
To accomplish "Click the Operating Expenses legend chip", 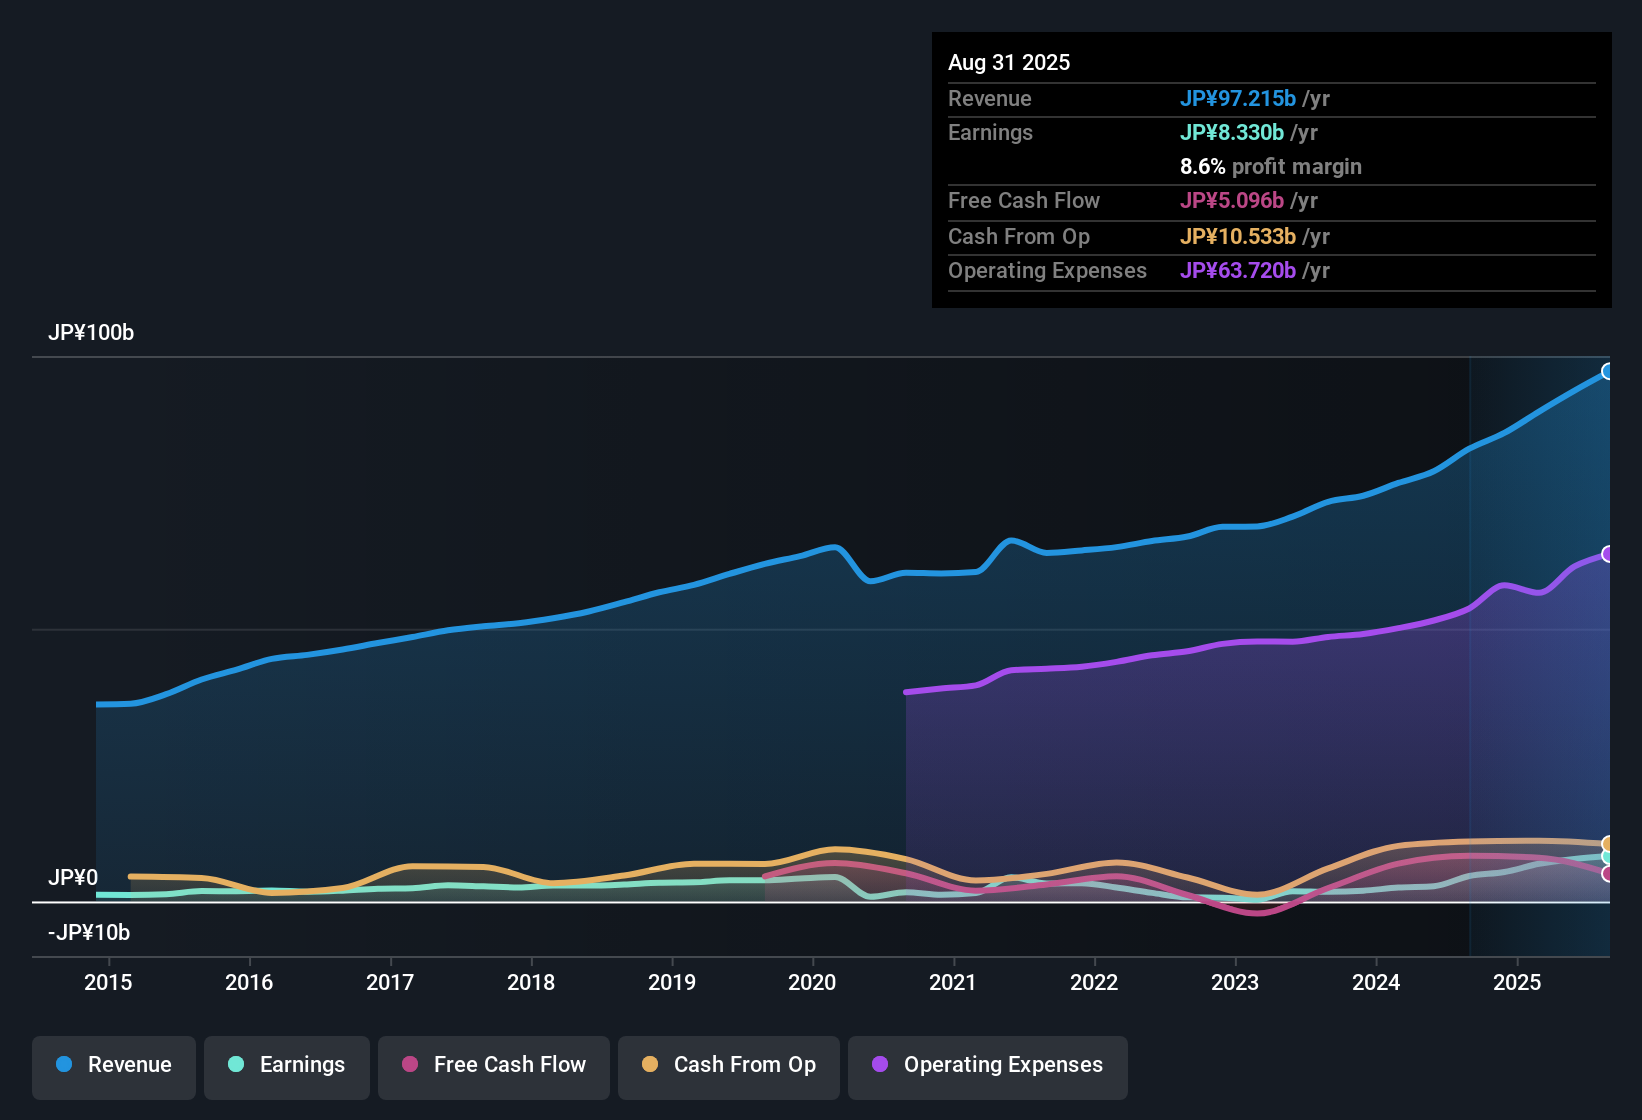I will 987,1065.
